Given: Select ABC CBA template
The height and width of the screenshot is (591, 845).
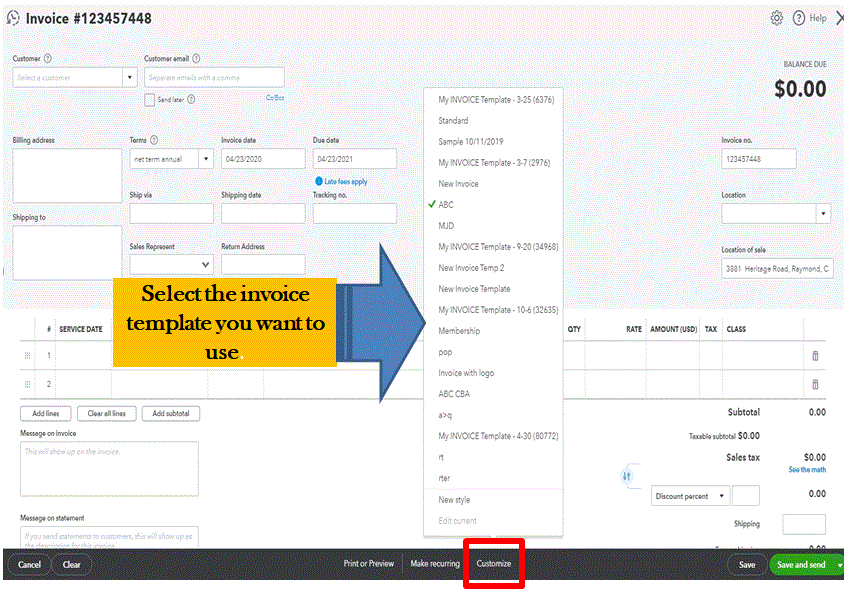Looking at the screenshot, I should click(x=454, y=394).
